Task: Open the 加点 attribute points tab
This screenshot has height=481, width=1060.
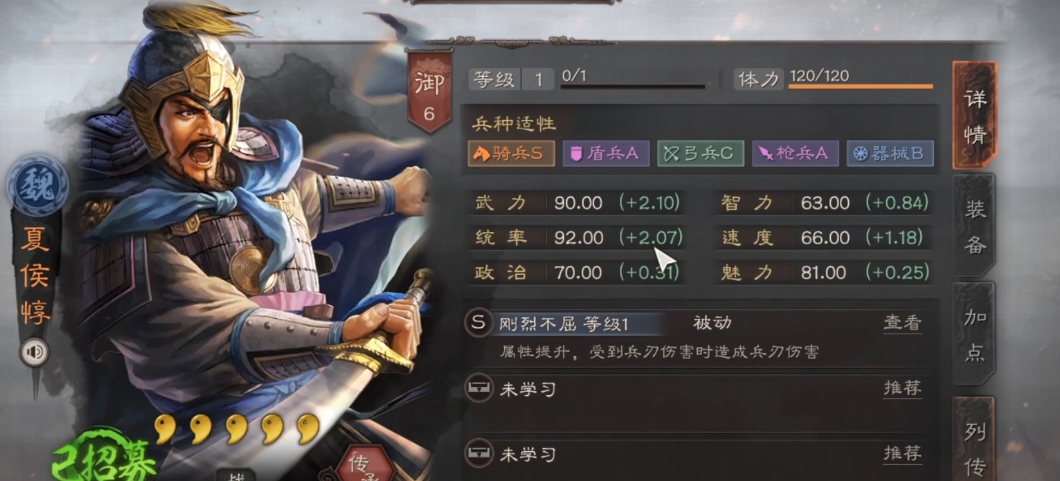Action: pyautogui.click(x=974, y=334)
